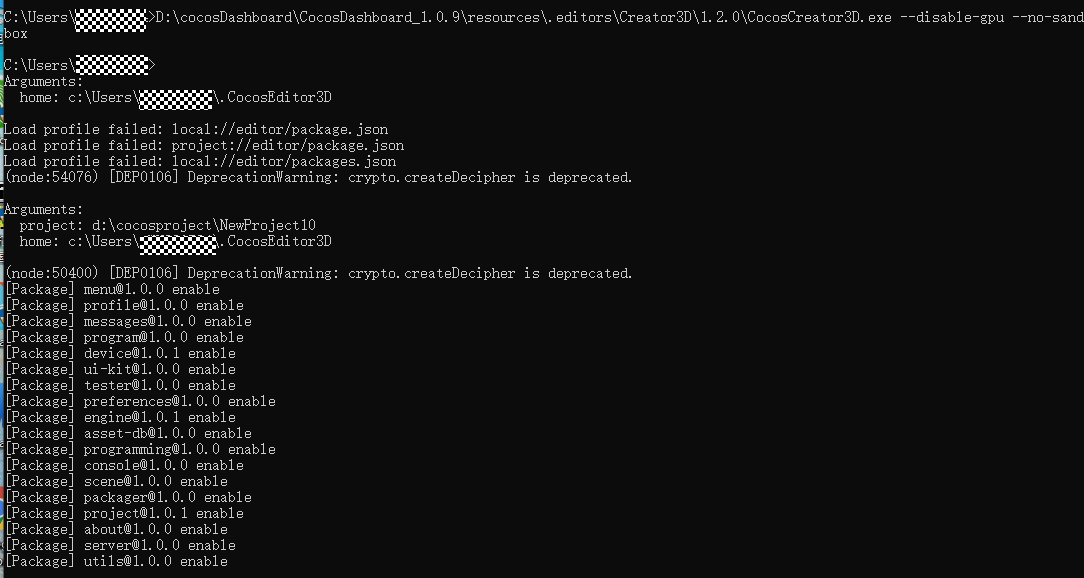Click the ui-kit@1.0.0 package line
This screenshot has width=1084, height=578.
coord(120,369)
